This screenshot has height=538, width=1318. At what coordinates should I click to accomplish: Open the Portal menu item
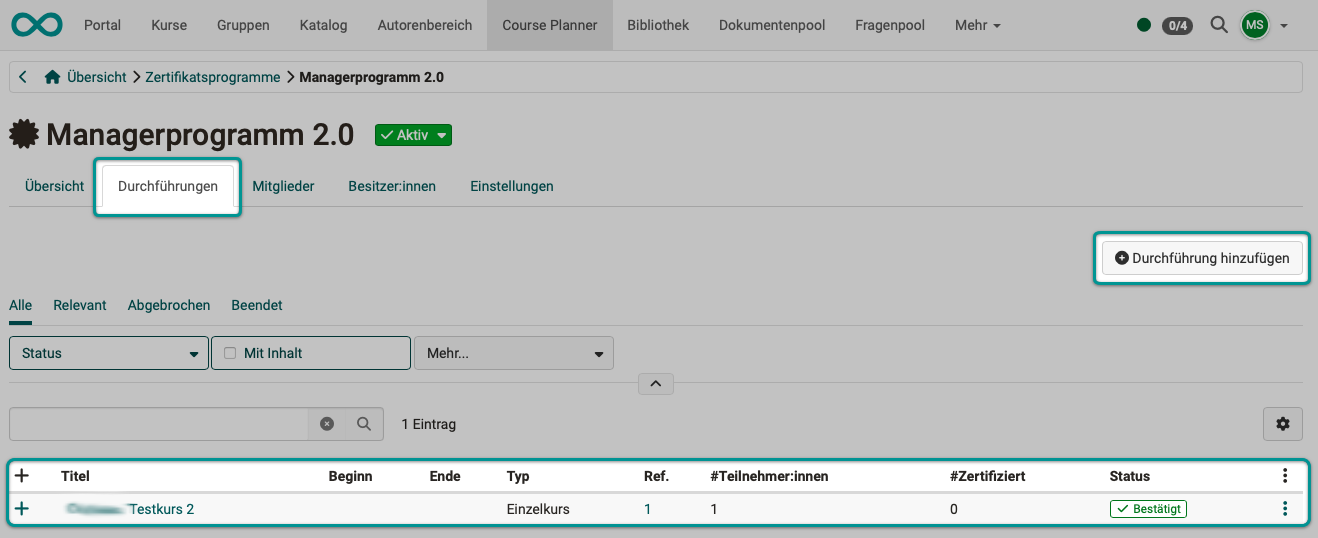pos(103,25)
